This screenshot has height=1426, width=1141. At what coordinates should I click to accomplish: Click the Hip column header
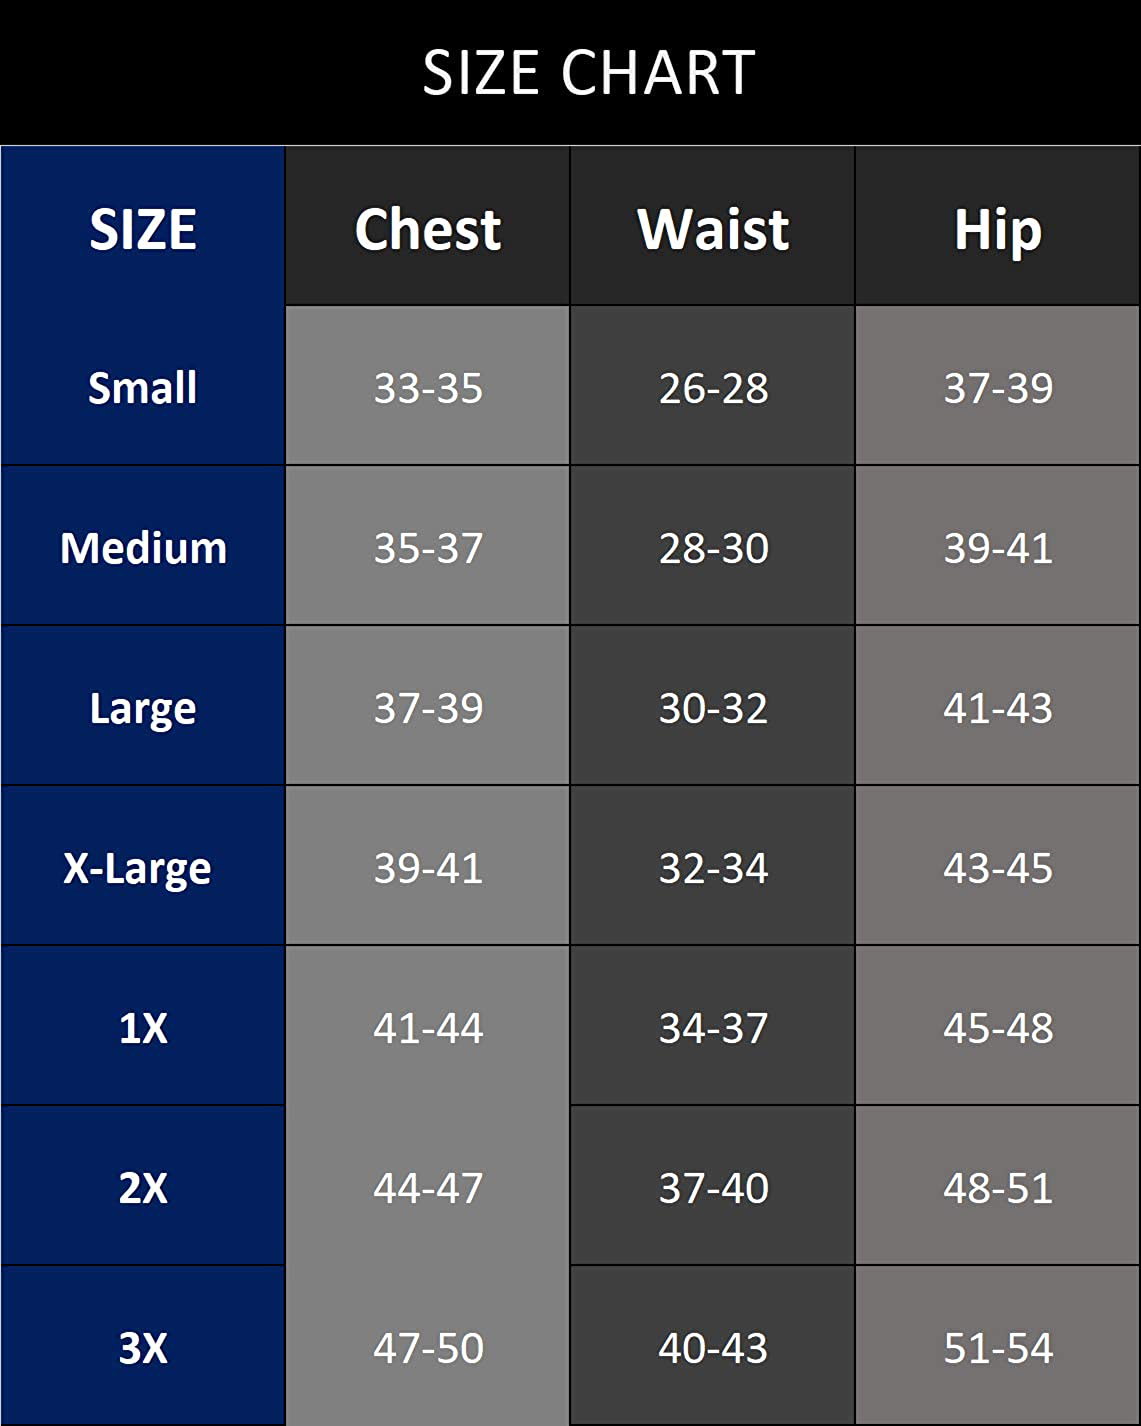click(x=998, y=229)
